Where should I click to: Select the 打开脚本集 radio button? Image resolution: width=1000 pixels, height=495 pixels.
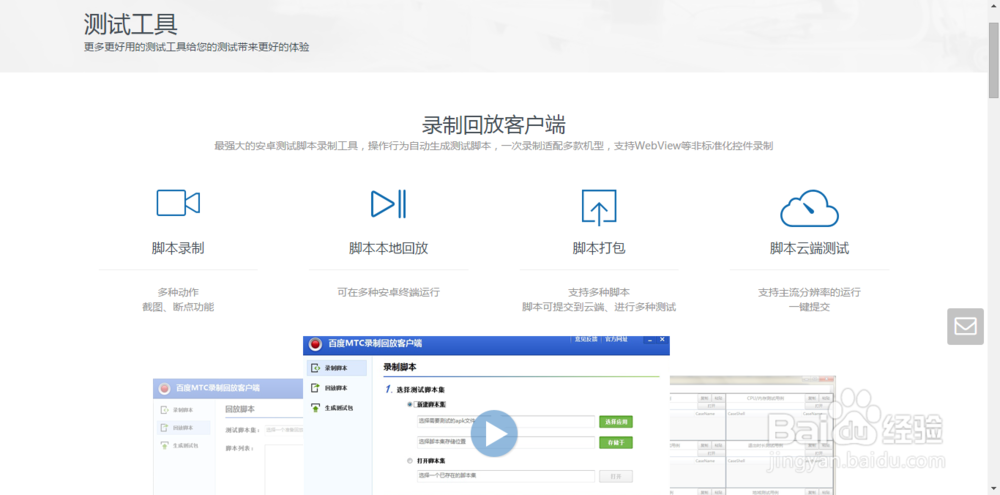(x=409, y=461)
